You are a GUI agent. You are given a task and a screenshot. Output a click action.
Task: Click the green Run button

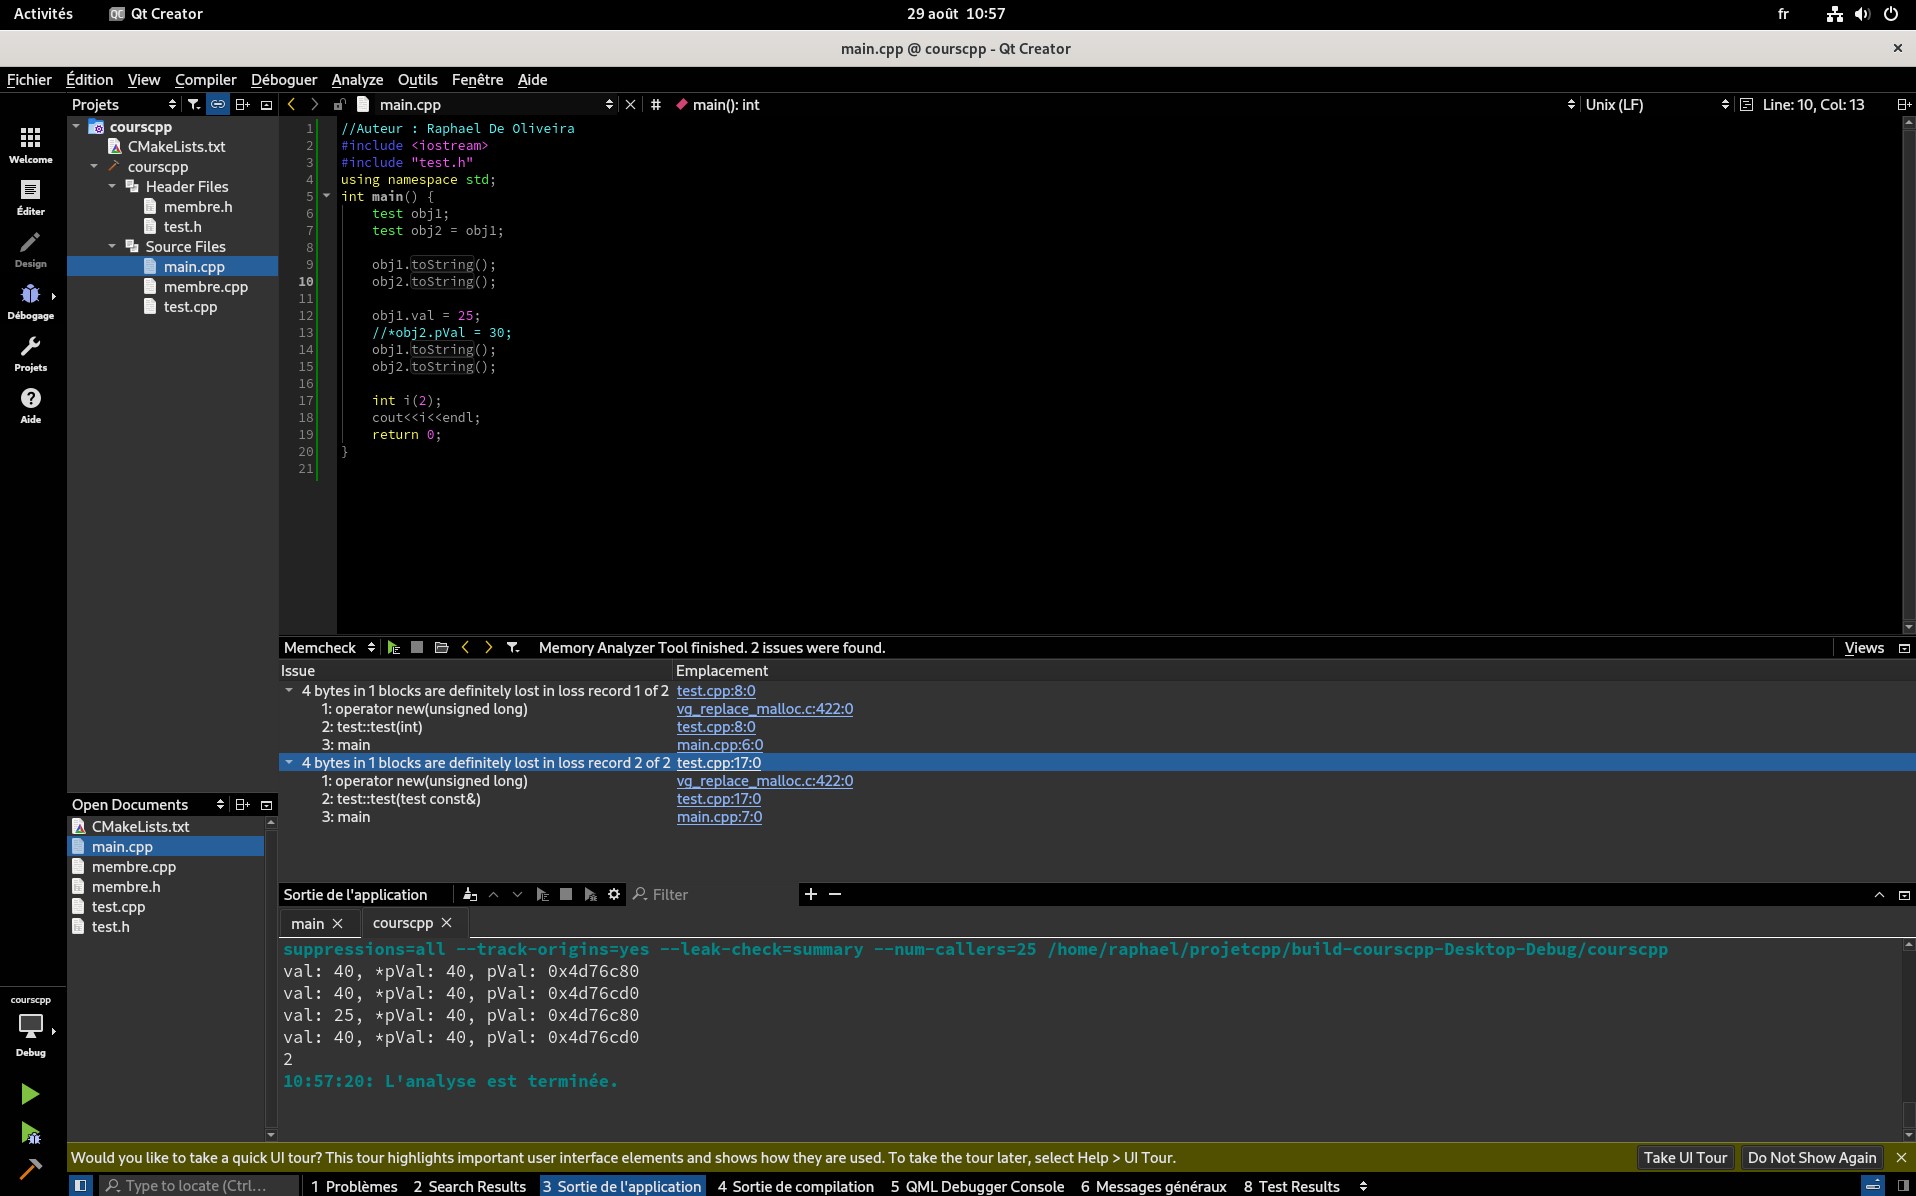[x=30, y=1094]
